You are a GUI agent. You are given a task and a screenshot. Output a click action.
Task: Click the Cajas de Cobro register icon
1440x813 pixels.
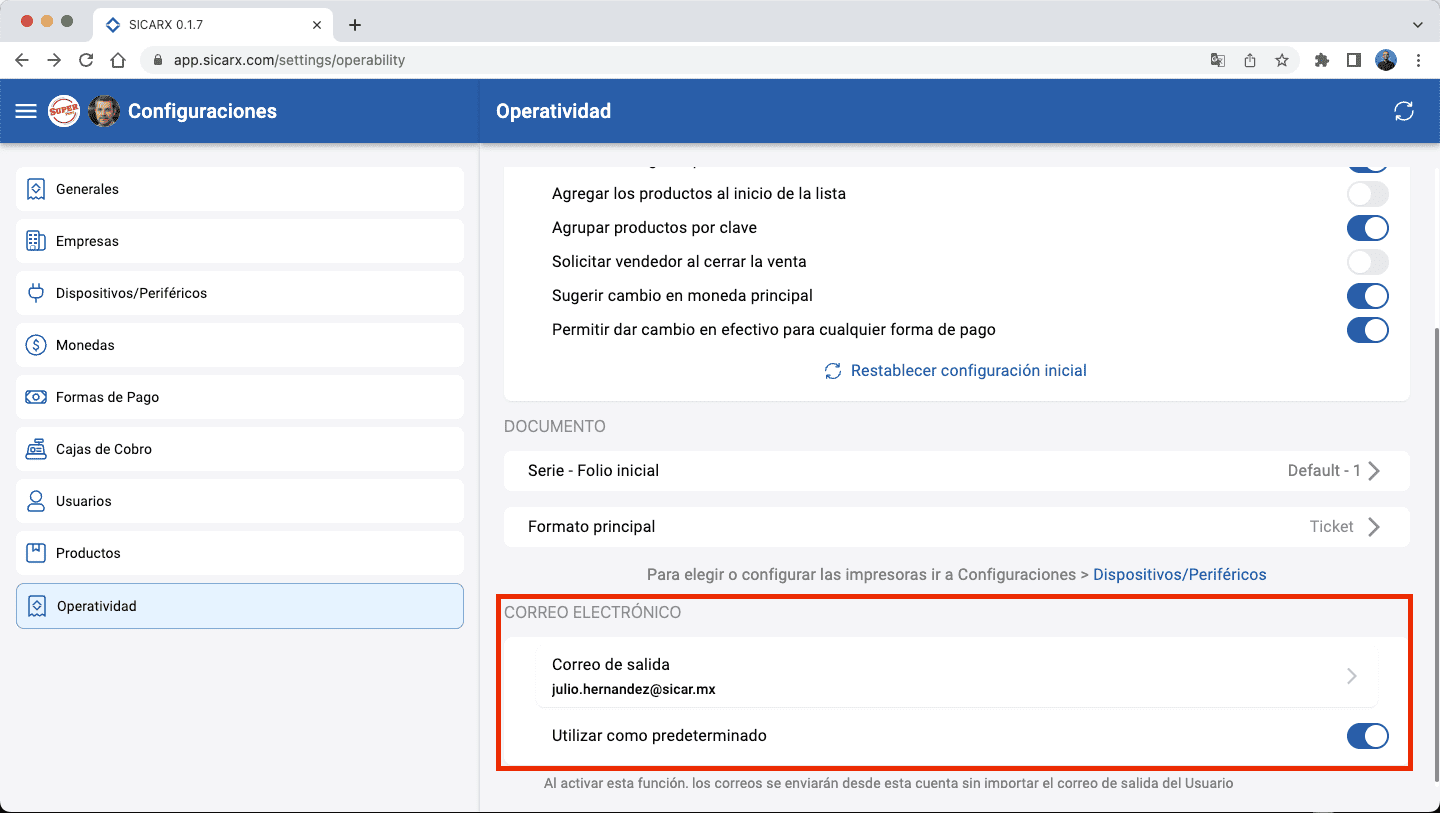point(36,449)
